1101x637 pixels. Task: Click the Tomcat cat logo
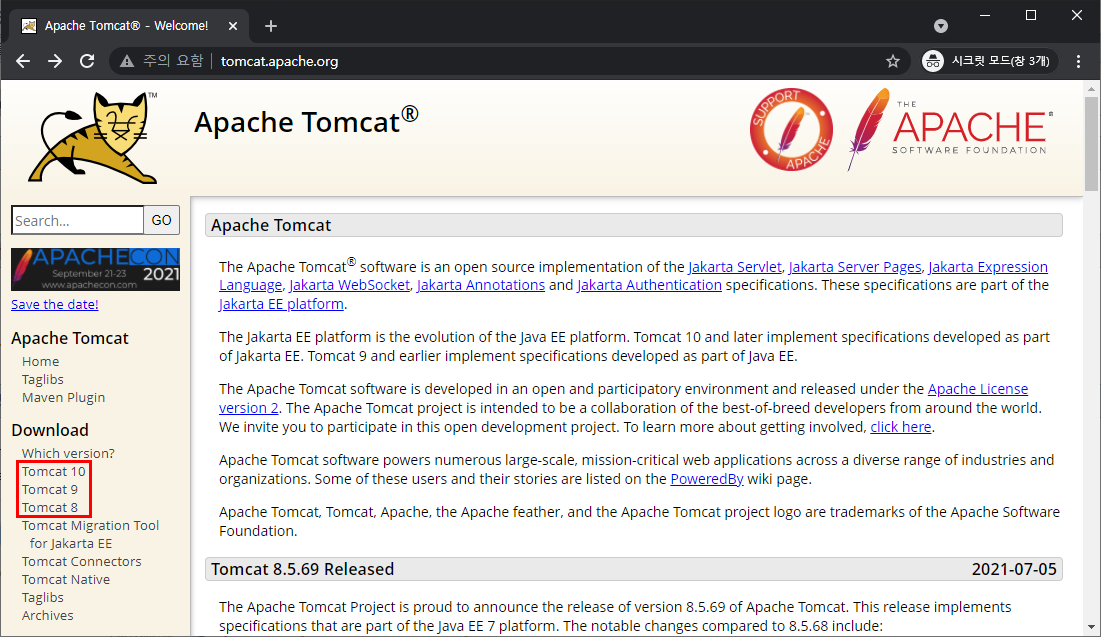coord(94,138)
